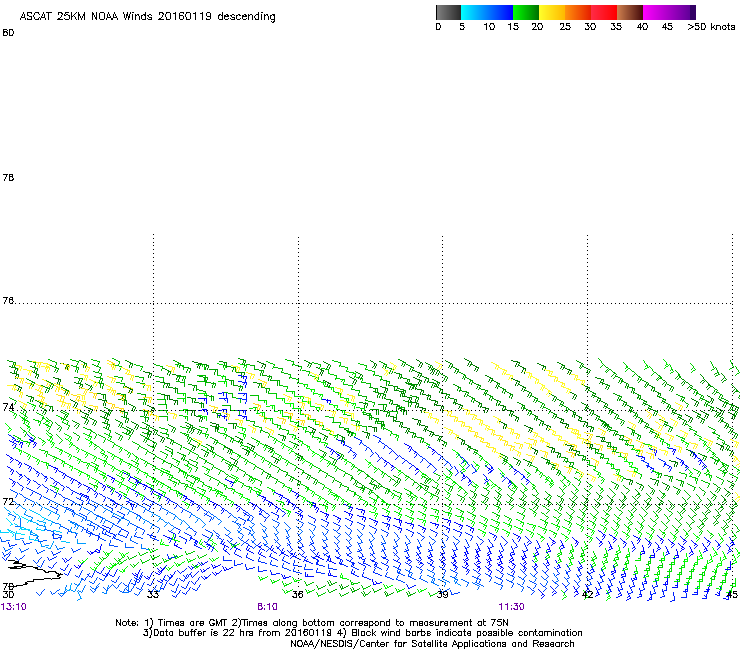
Task: Select the magenta-purple 40-50 knots legend color
Action: [x=669, y=12]
